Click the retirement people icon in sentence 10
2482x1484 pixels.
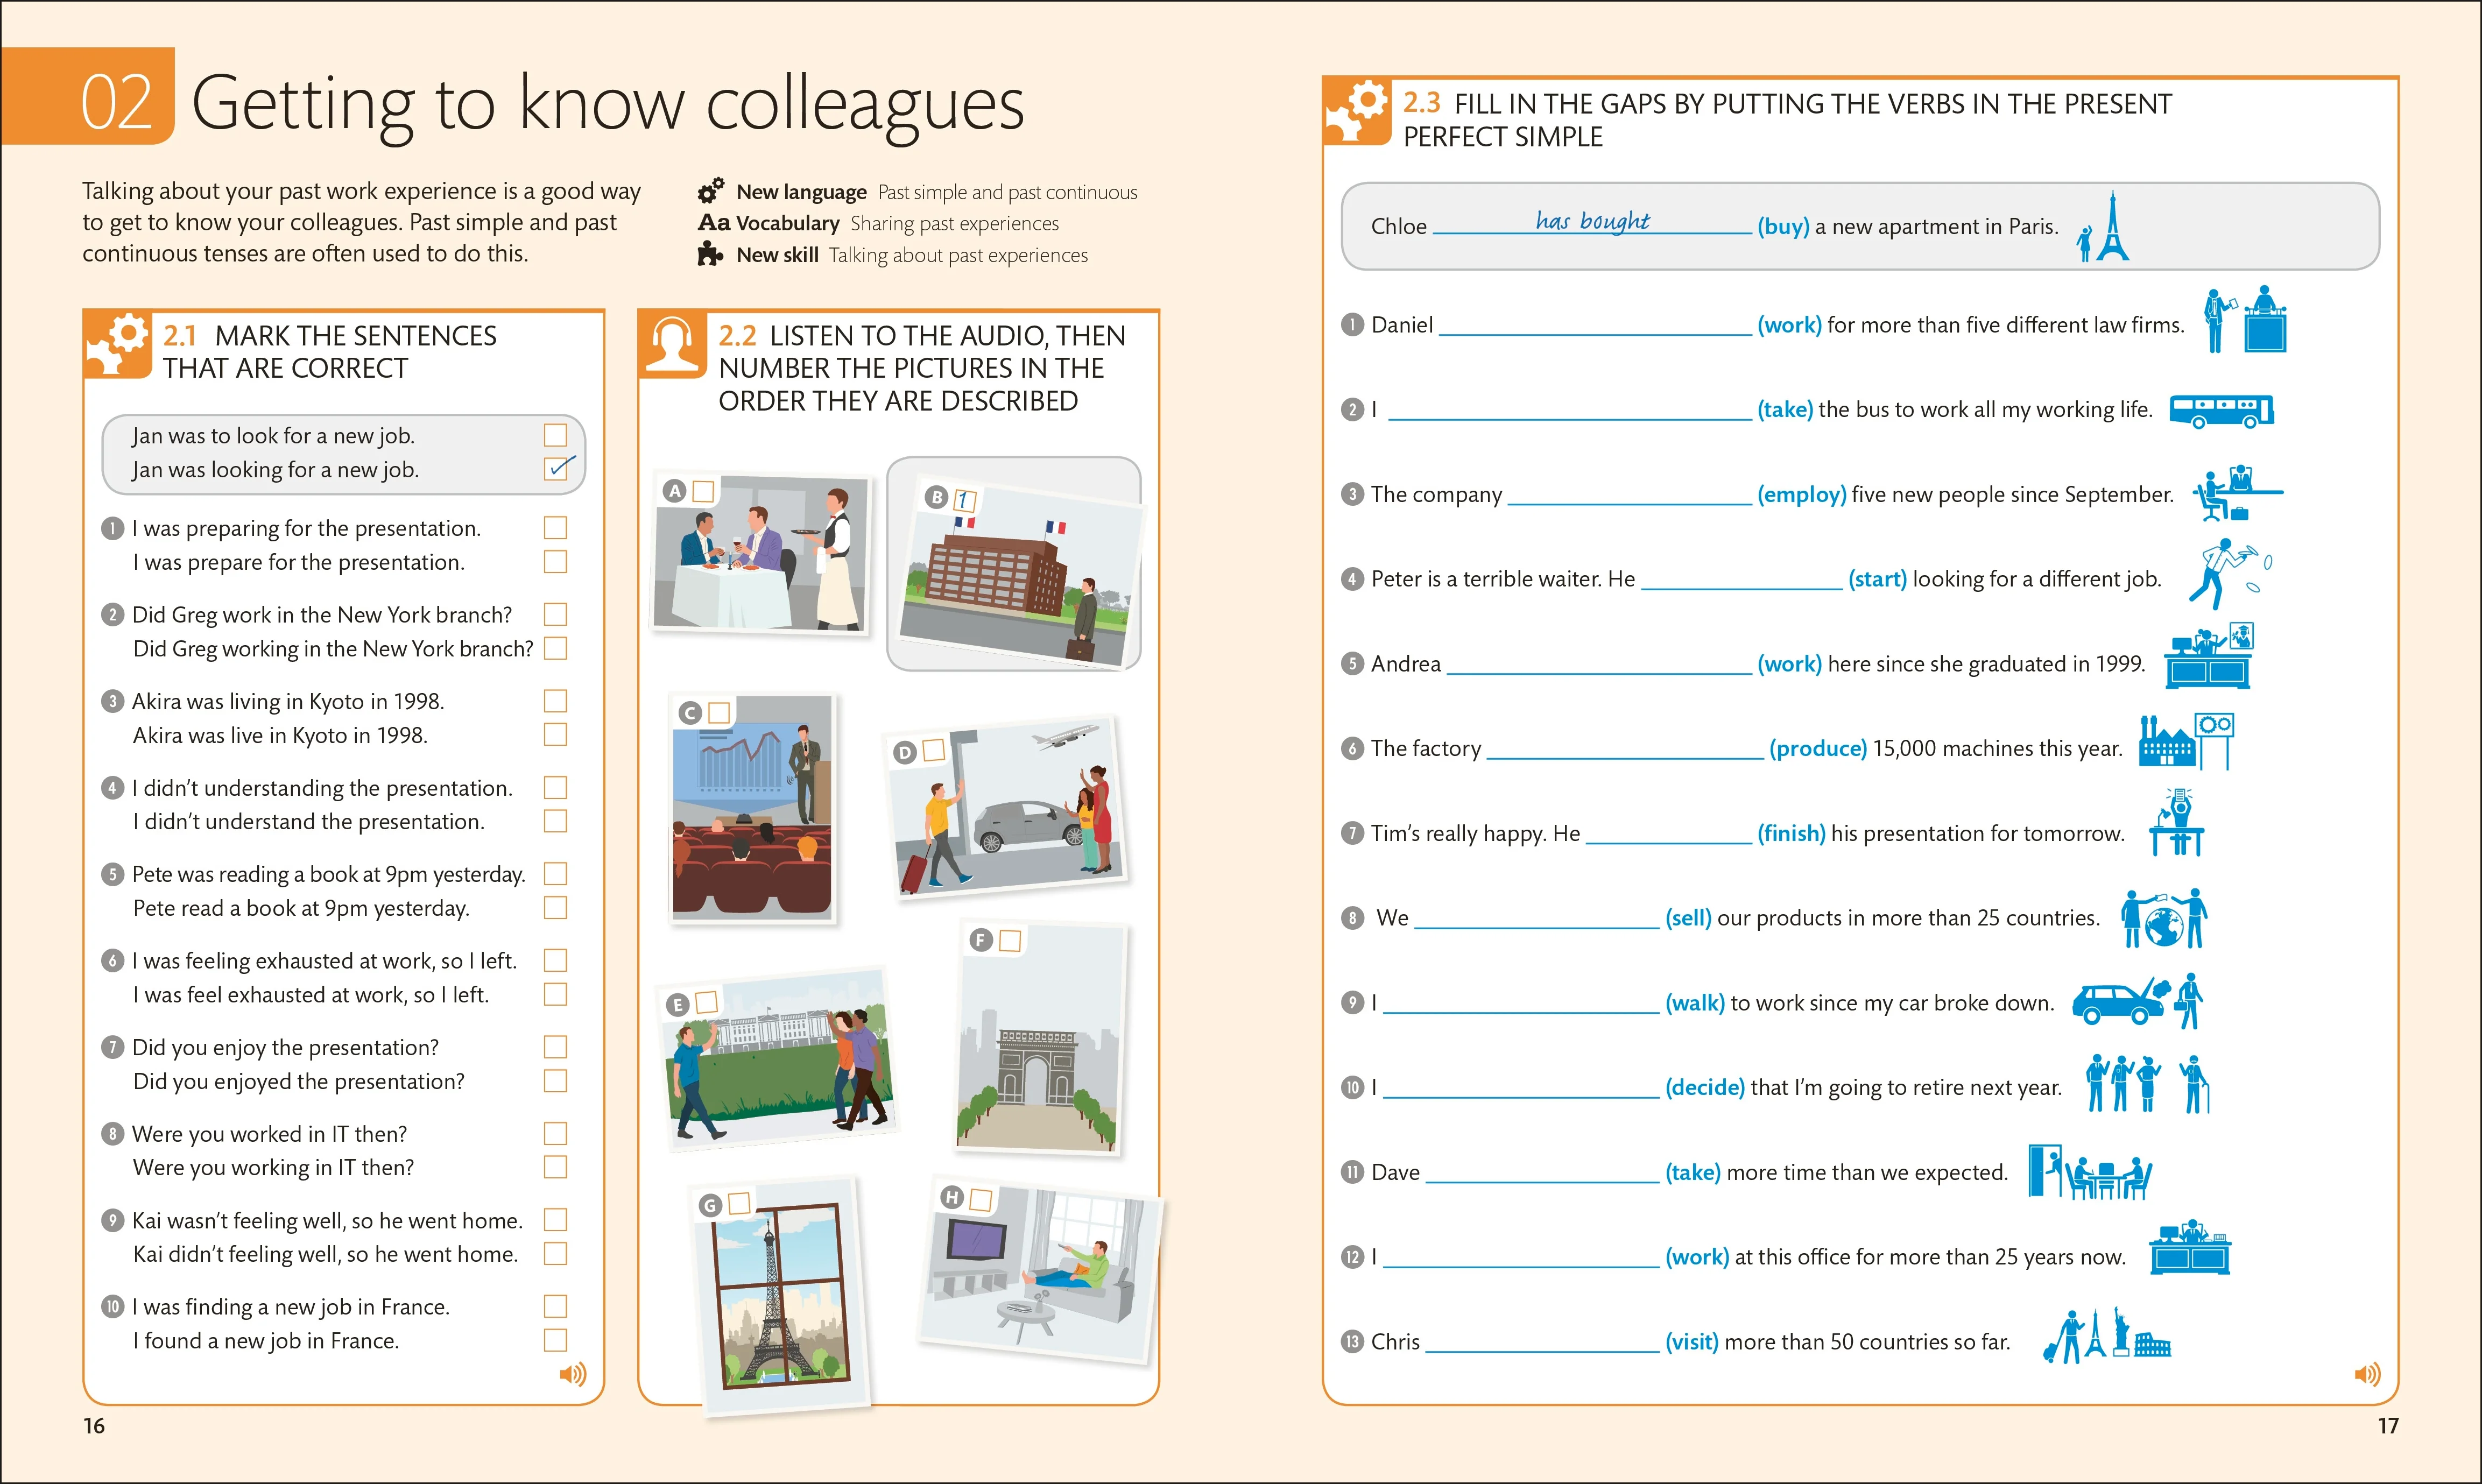coord(2147,1084)
